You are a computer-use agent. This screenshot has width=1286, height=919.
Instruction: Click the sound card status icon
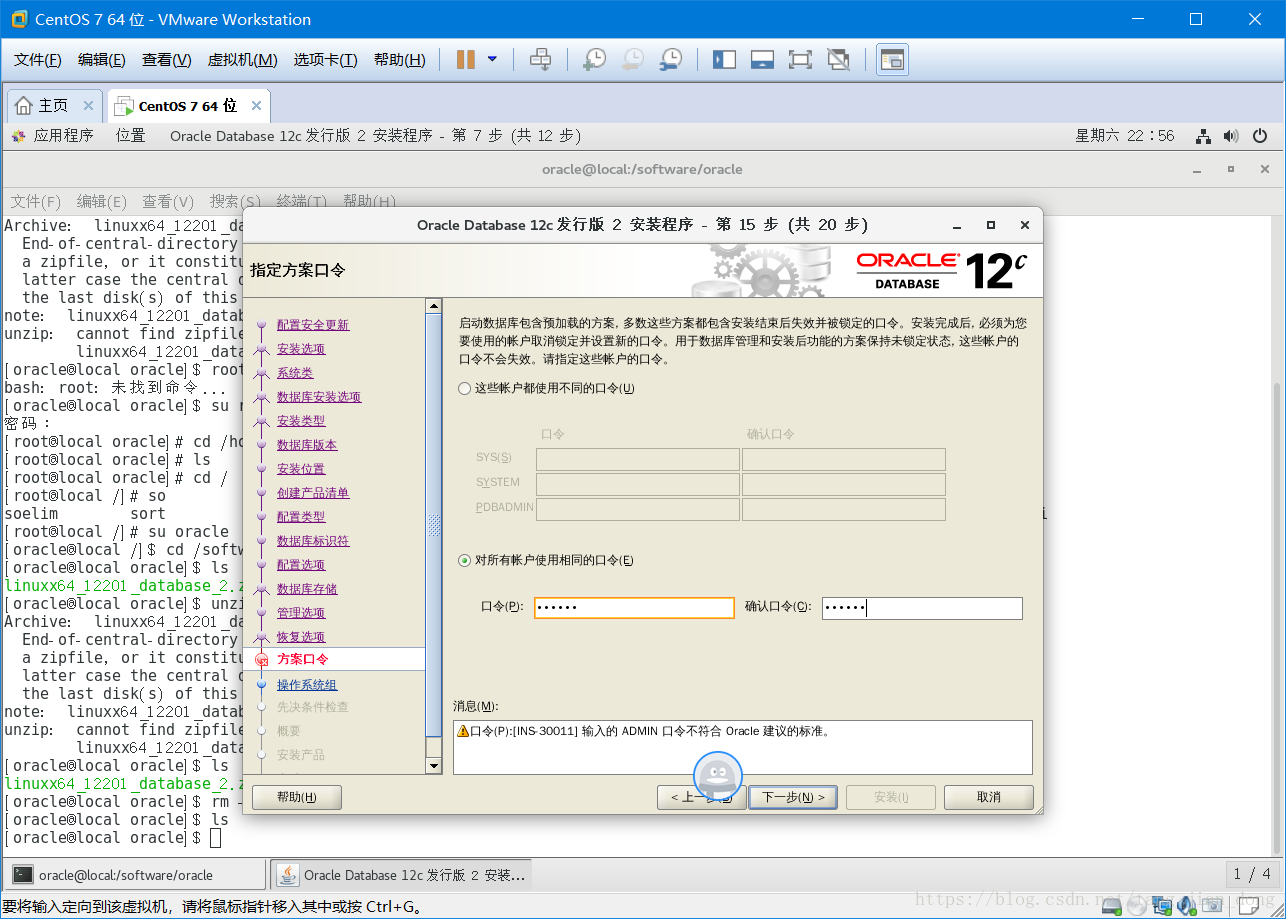[1187, 906]
